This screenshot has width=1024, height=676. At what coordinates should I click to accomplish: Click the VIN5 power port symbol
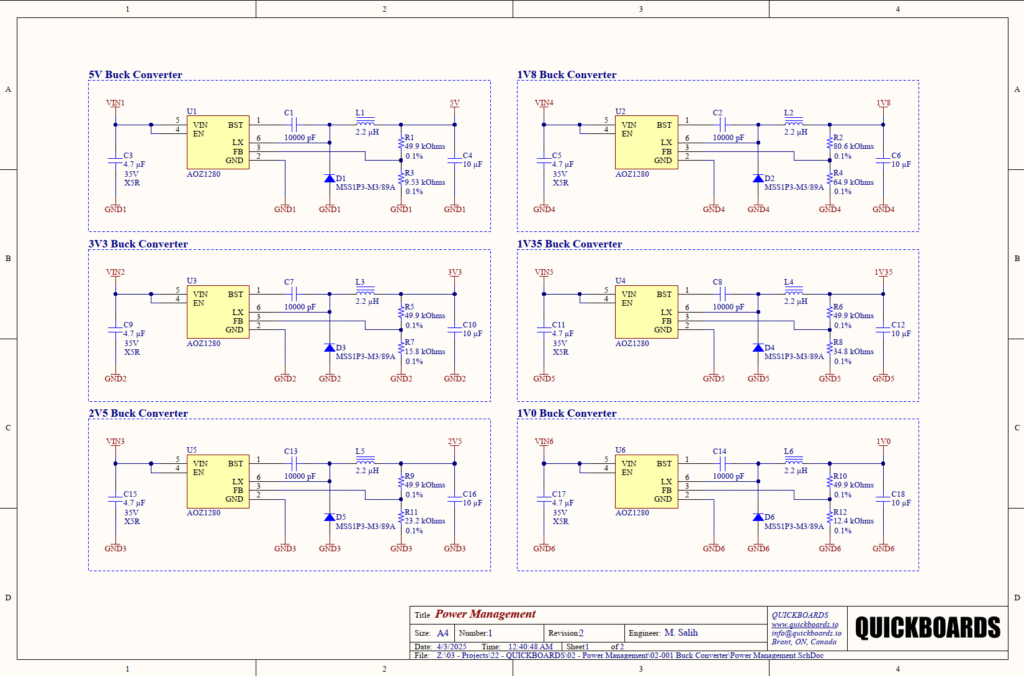click(543, 277)
